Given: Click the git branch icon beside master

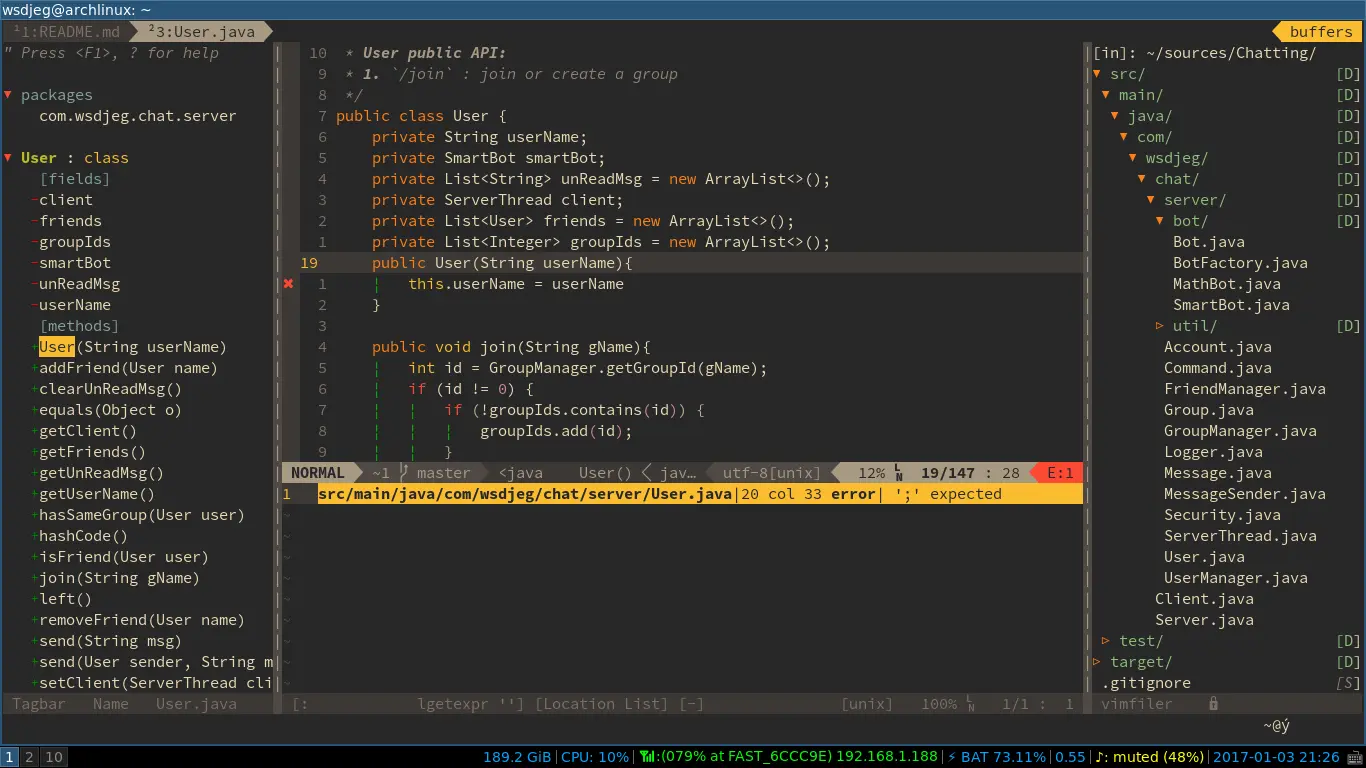Looking at the screenshot, I should click(404, 473).
